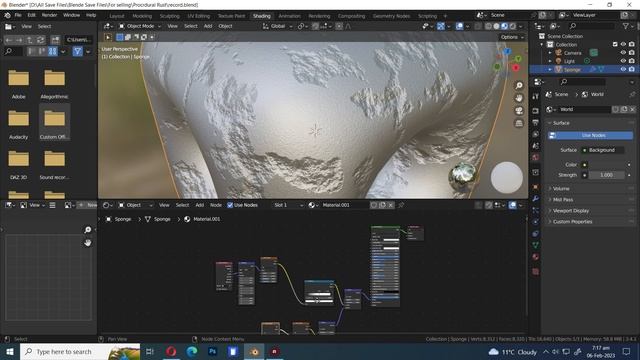640x360 pixels.
Task: Refresh the file browser listing
Action: pos(40,40)
